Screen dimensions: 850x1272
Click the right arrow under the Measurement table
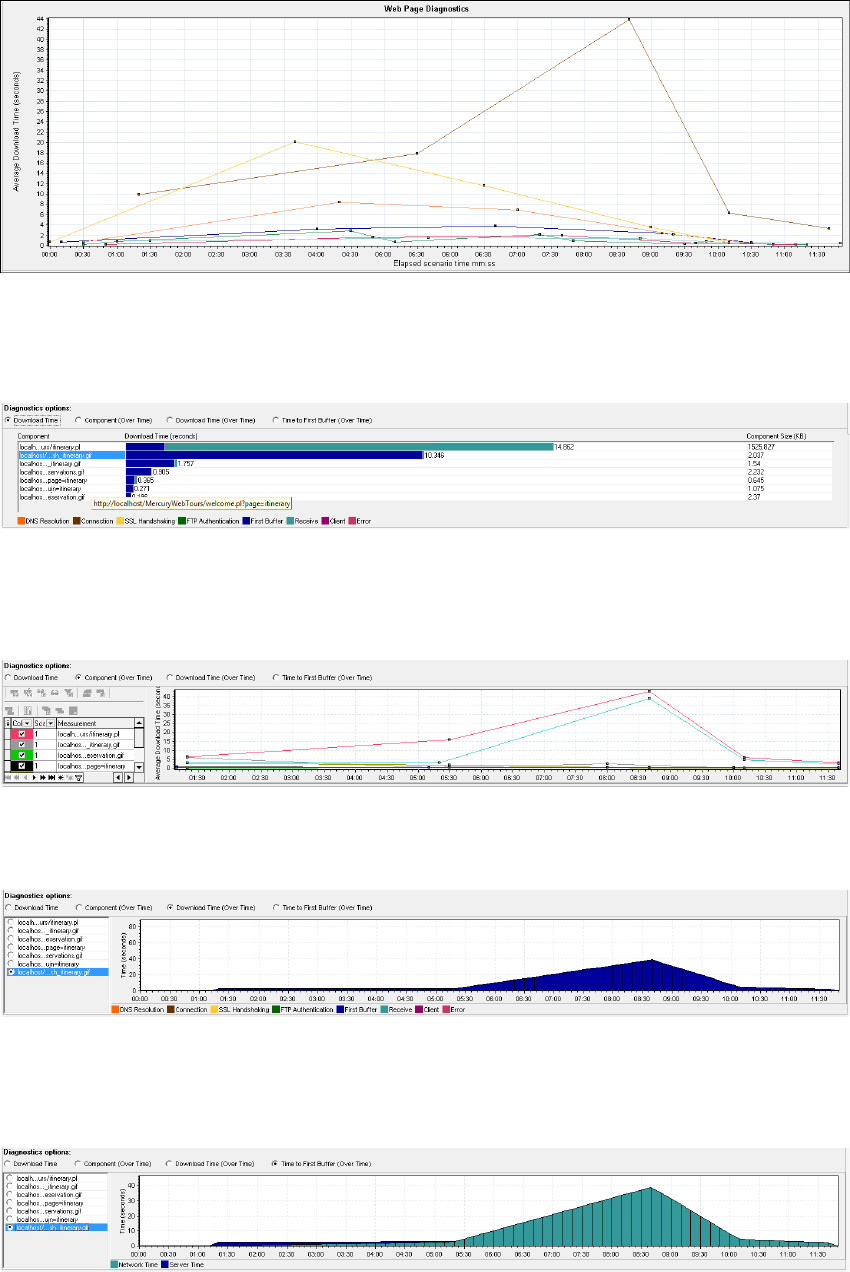[128, 777]
